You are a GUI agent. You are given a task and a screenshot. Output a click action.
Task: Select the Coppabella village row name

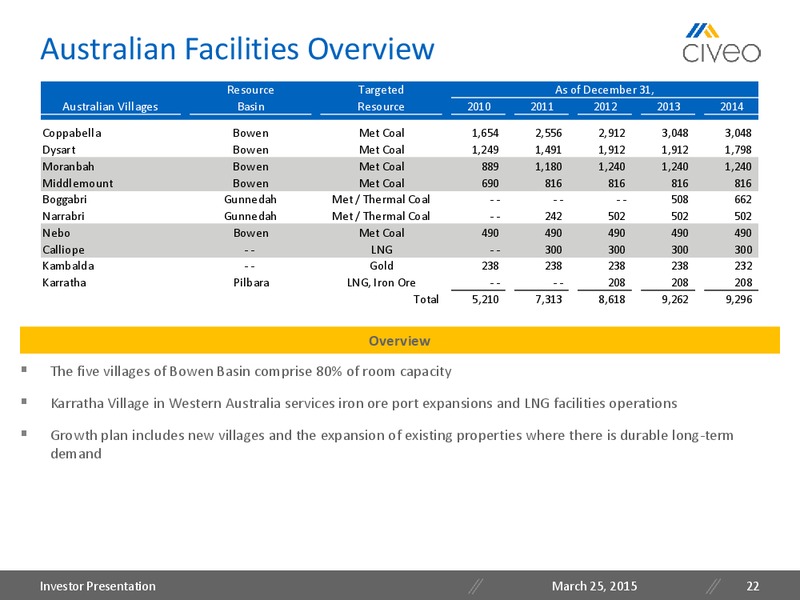click(x=72, y=133)
